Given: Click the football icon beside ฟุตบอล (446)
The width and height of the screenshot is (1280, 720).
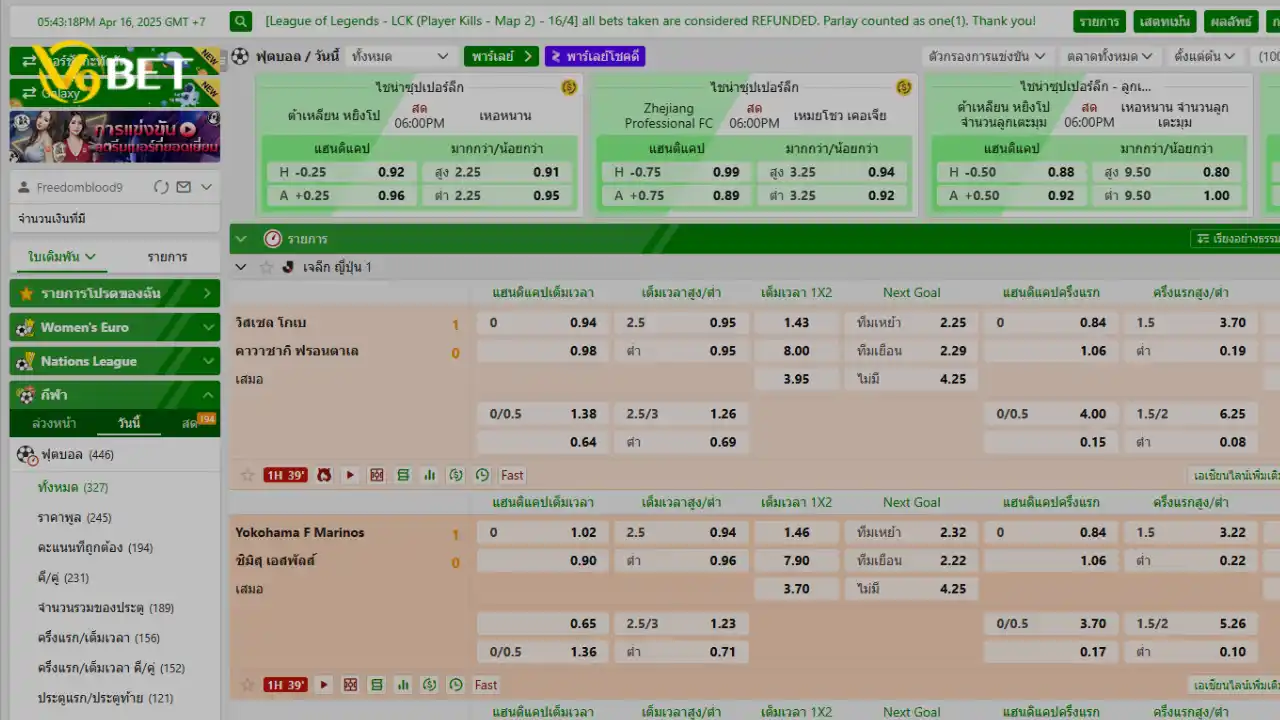Looking at the screenshot, I should tap(26, 455).
